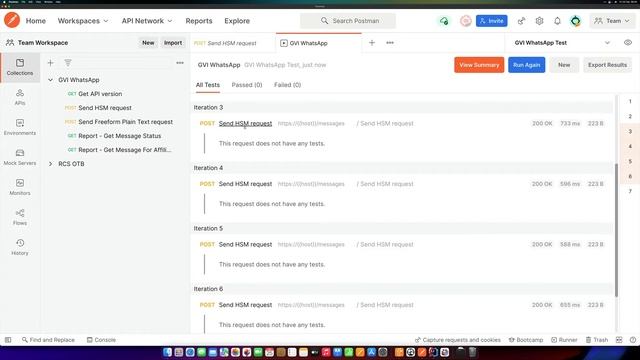Open the Mock Servers sidebar panel
This screenshot has height=360, width=640.
[x=20, y=157]
